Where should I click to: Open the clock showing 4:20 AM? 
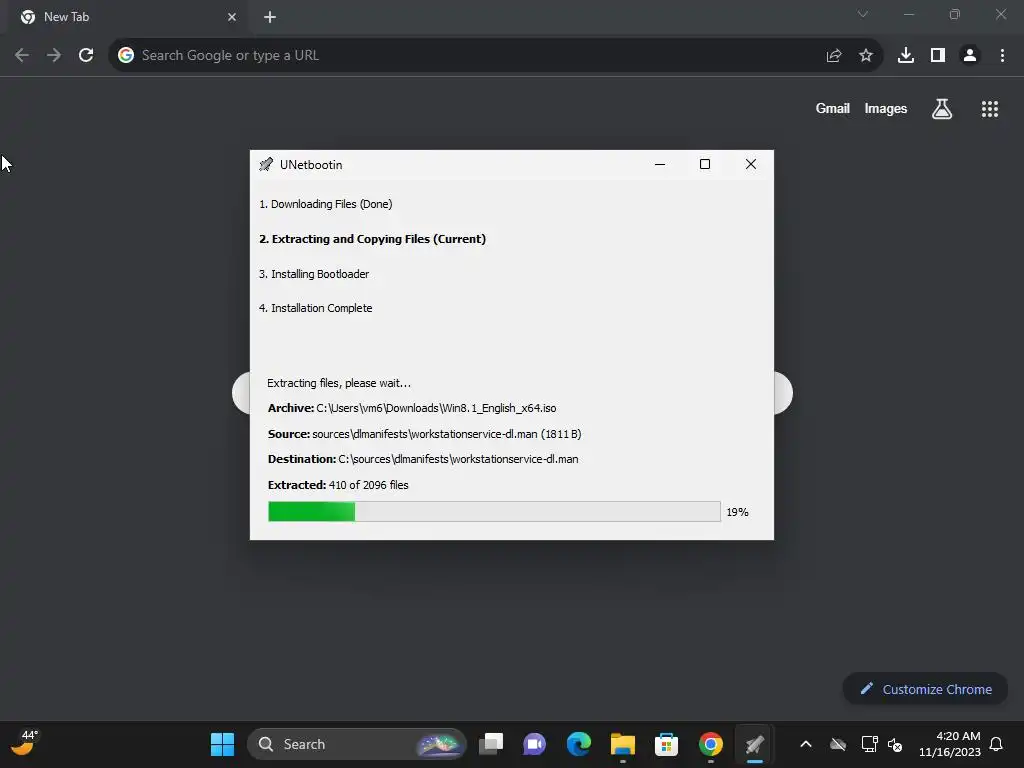(x=950, y=744)
